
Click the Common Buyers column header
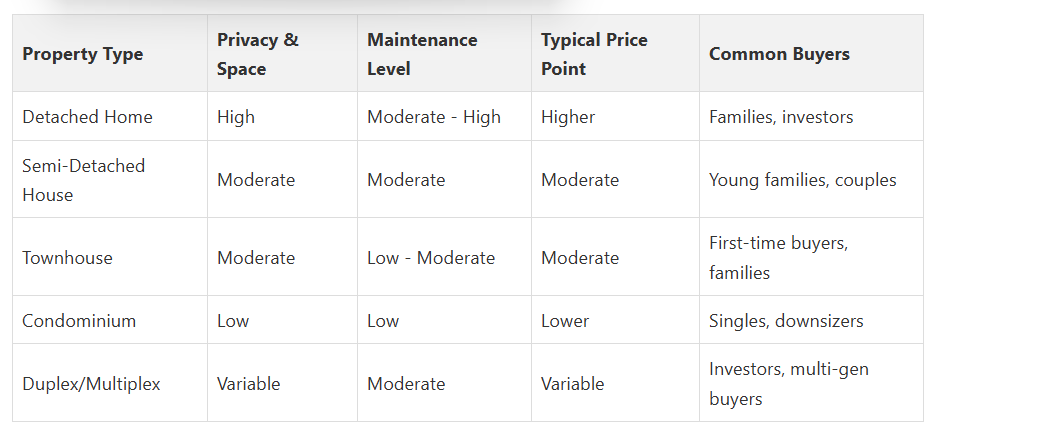click(x=779, y=54)
